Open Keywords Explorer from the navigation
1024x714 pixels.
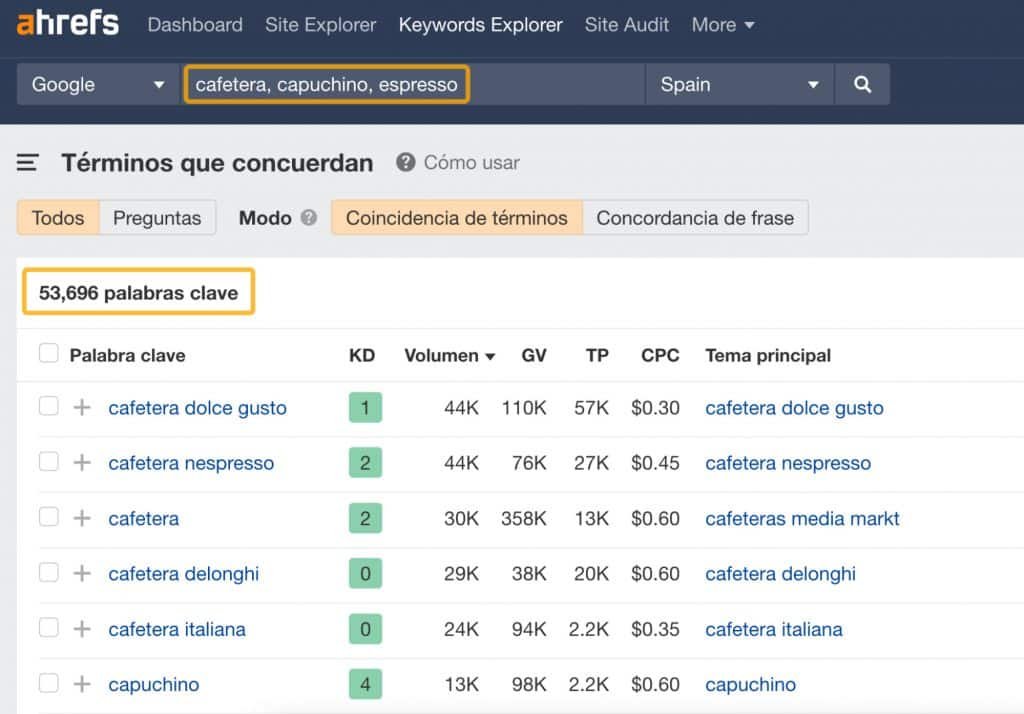click(x=481, y=25)
